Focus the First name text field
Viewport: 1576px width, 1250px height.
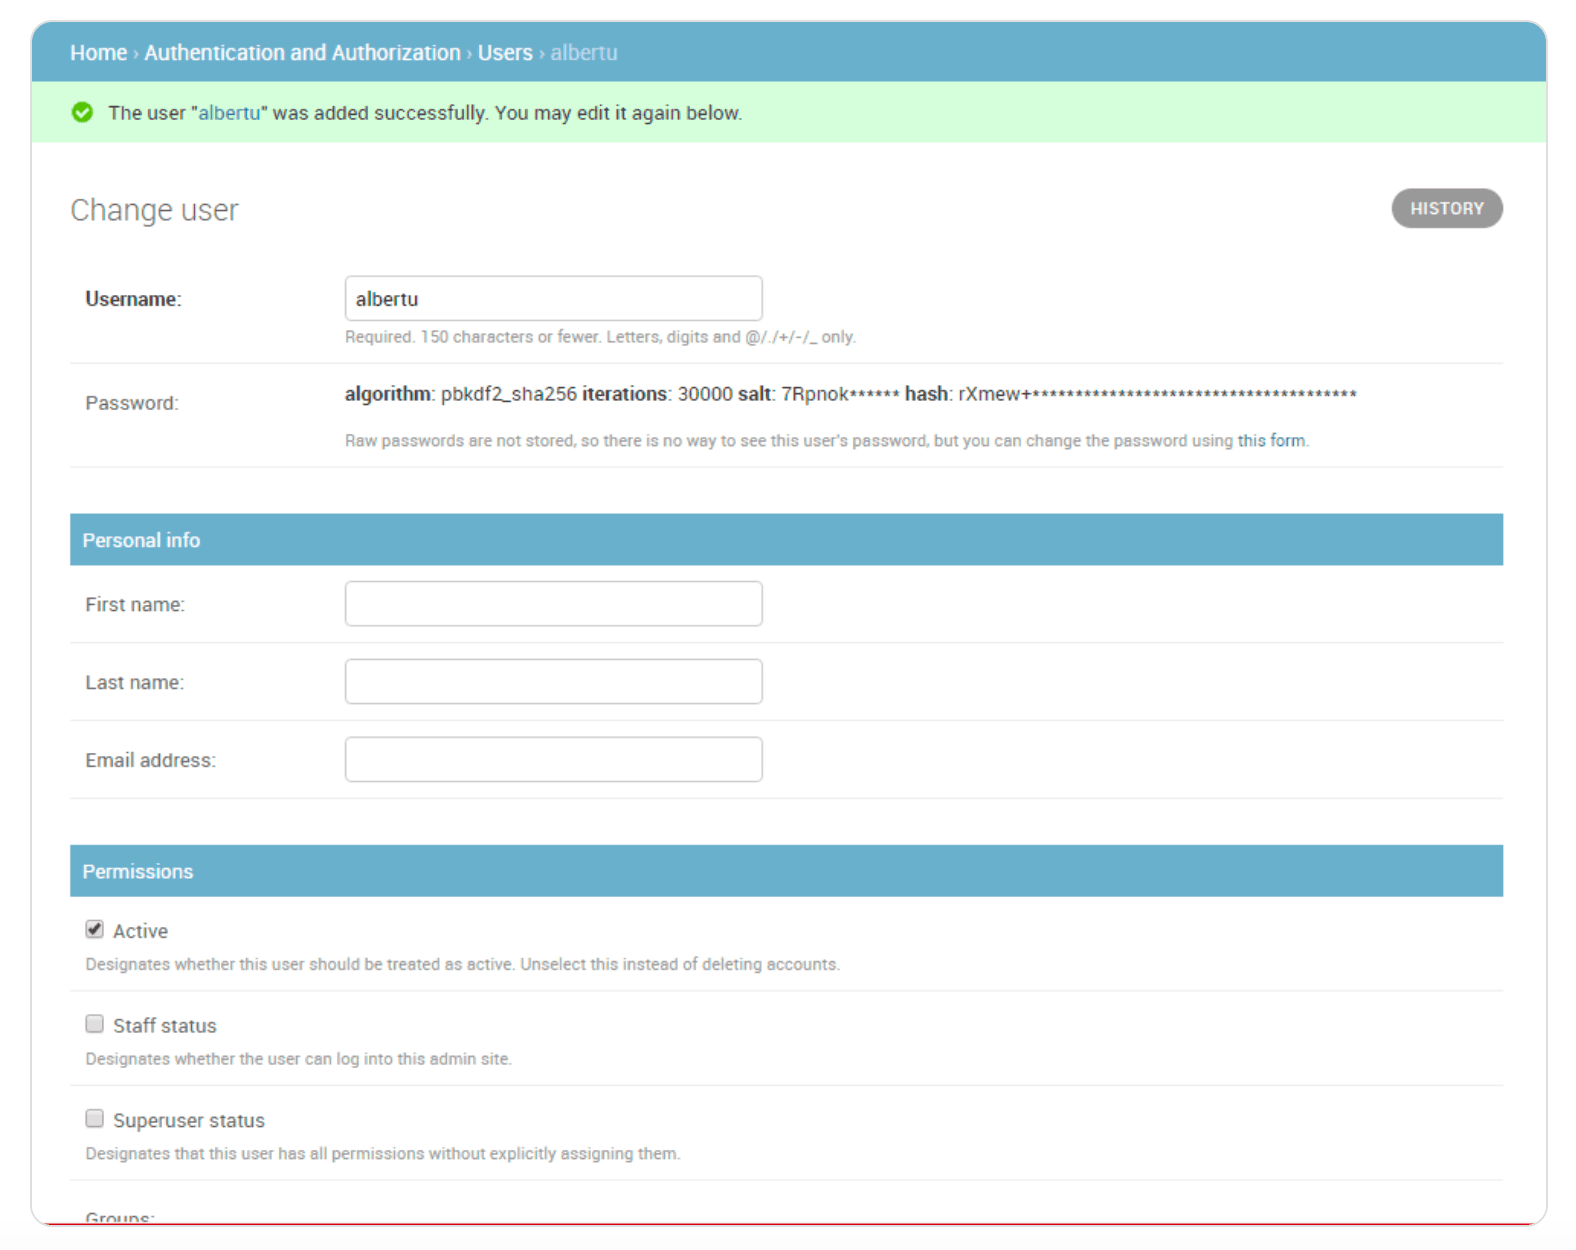553,604
